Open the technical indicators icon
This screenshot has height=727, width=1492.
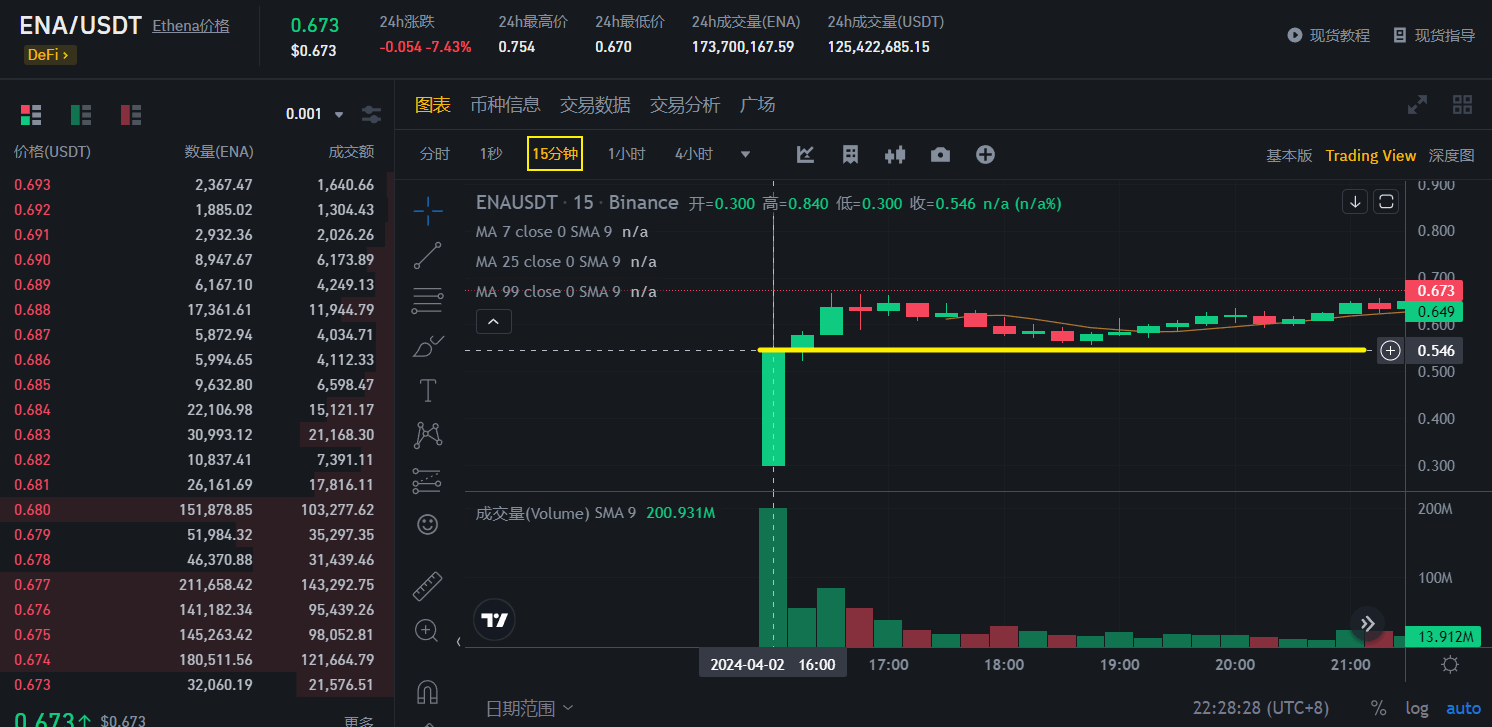(x=805, y=154)
